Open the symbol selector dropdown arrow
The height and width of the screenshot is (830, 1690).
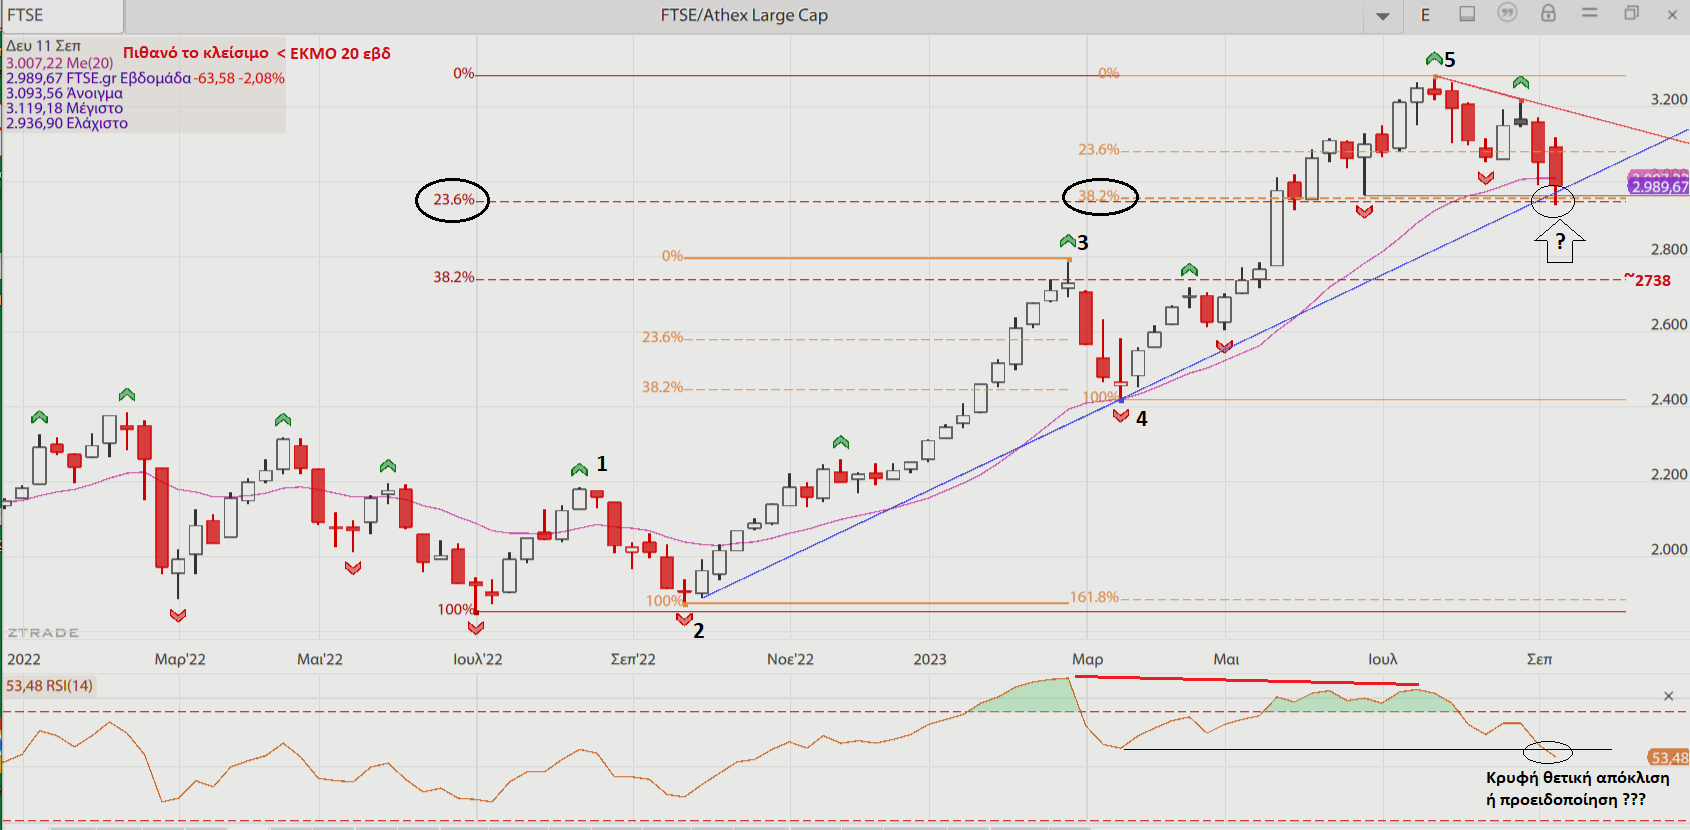[x=1383, y=16]
